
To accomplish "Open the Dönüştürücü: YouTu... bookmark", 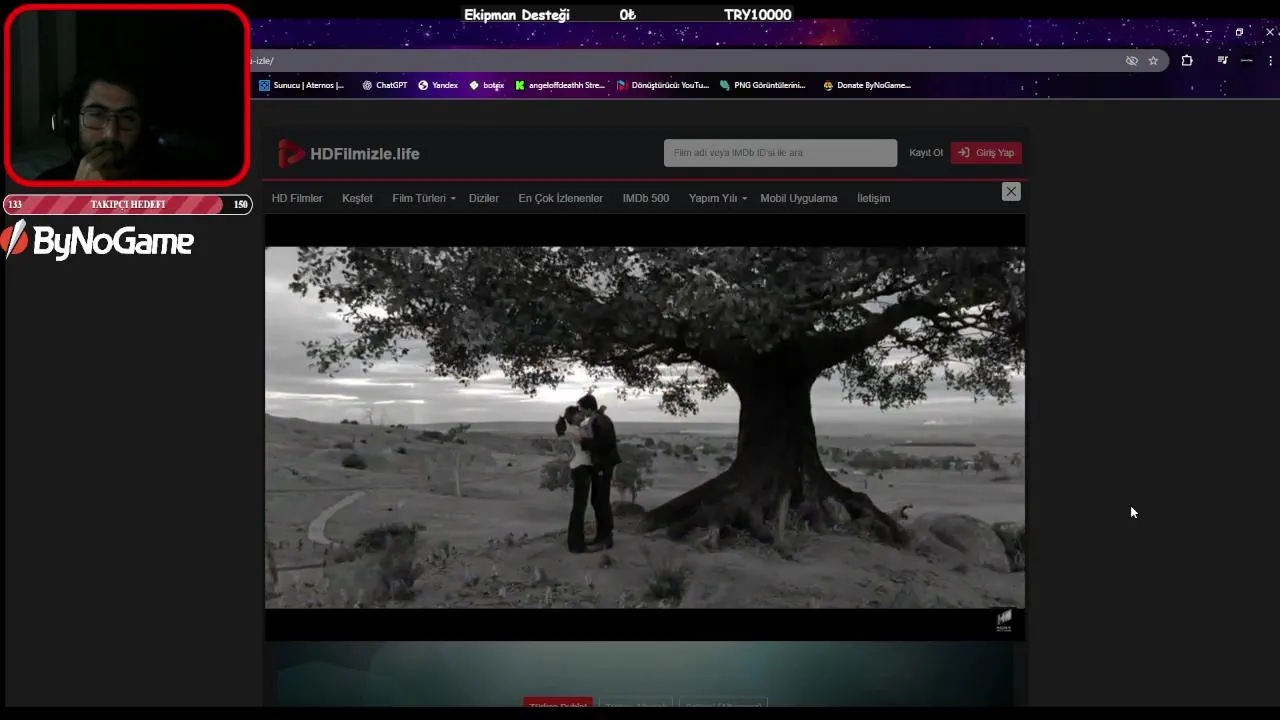I will 662,85.
